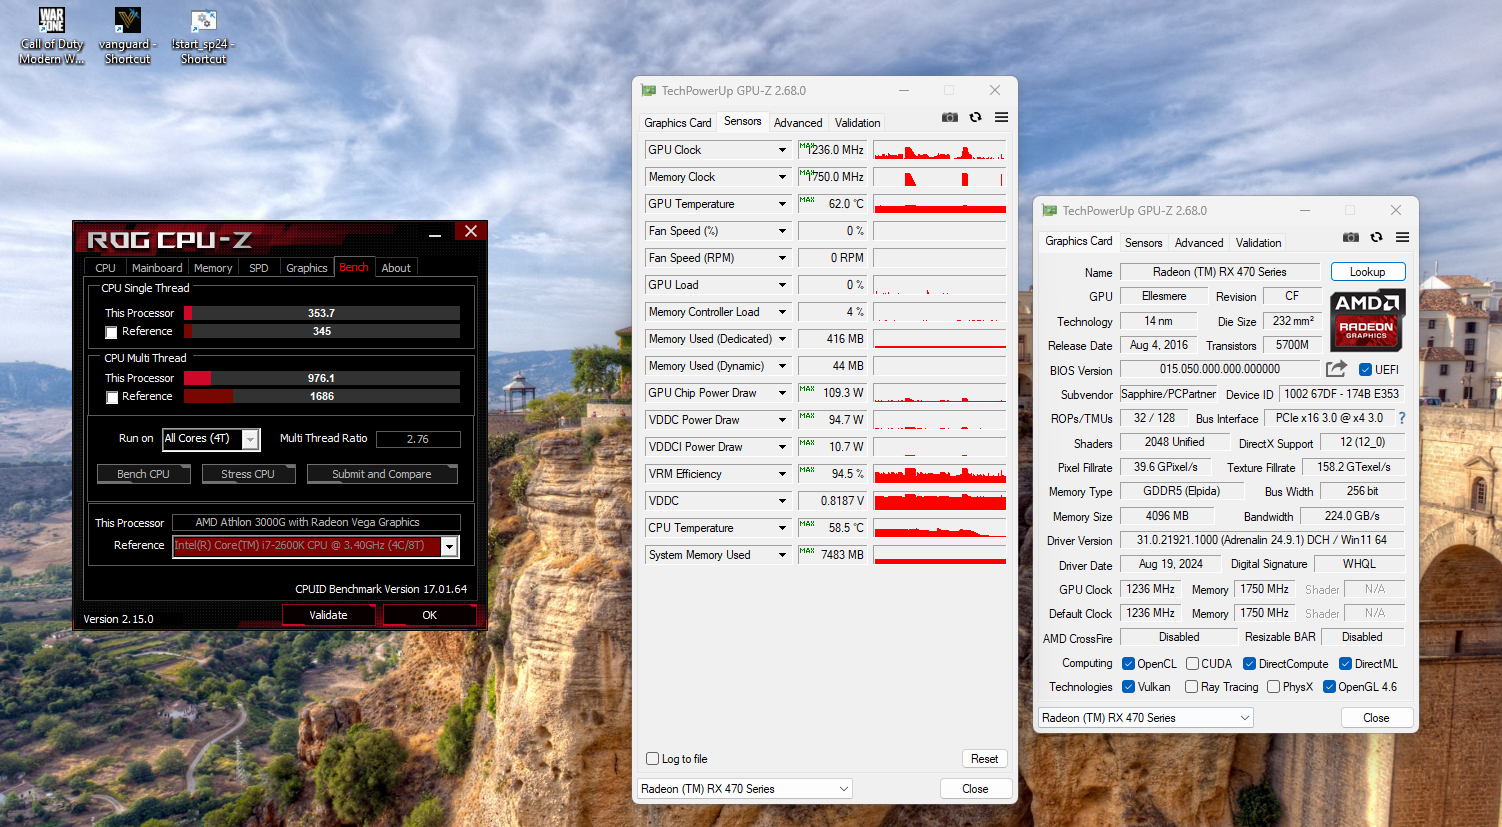The height and width of the screenshot is (827, 1502).
Task: Expand the GPU Temperature sensor dropdown
Action: tap(782, 204)
